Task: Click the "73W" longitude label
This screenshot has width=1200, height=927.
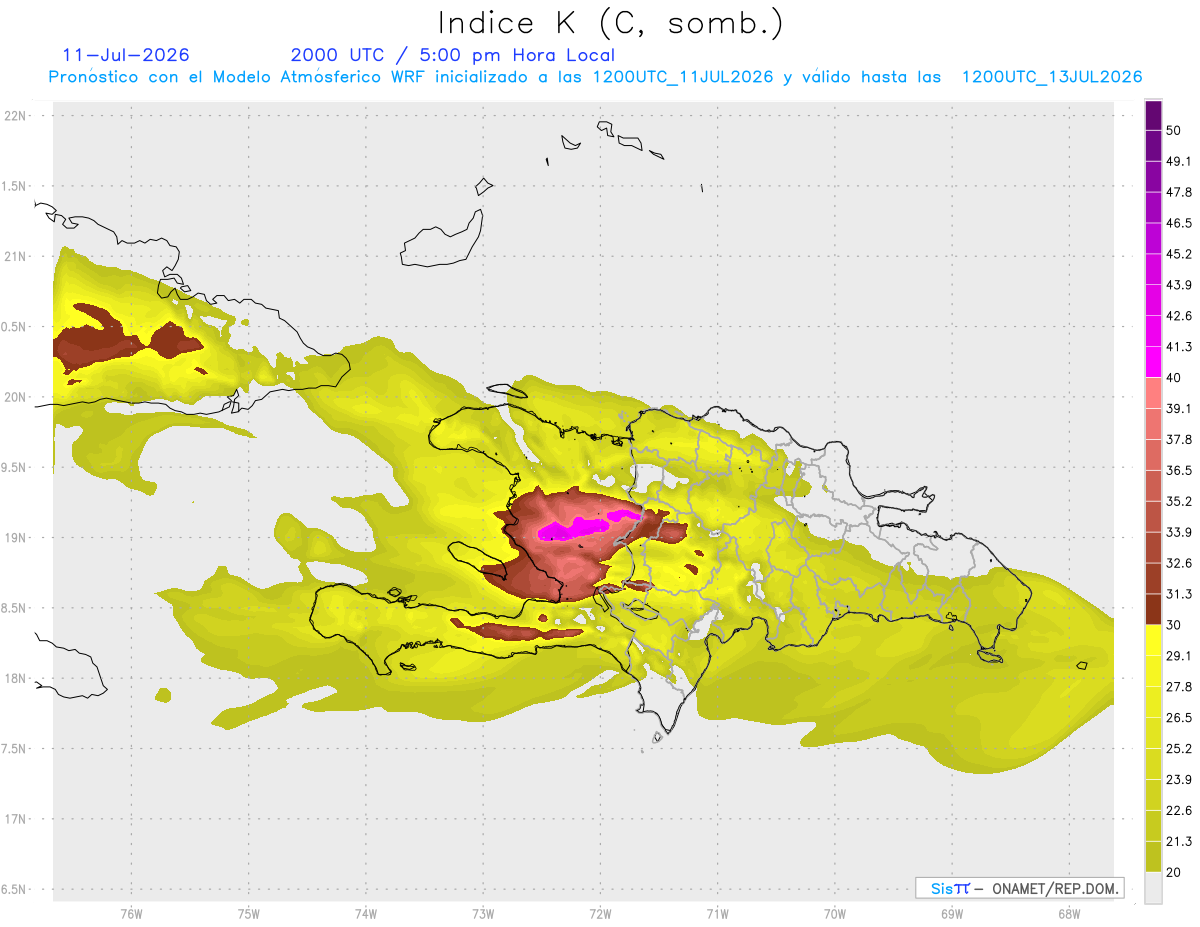Action: pos(483,914)
